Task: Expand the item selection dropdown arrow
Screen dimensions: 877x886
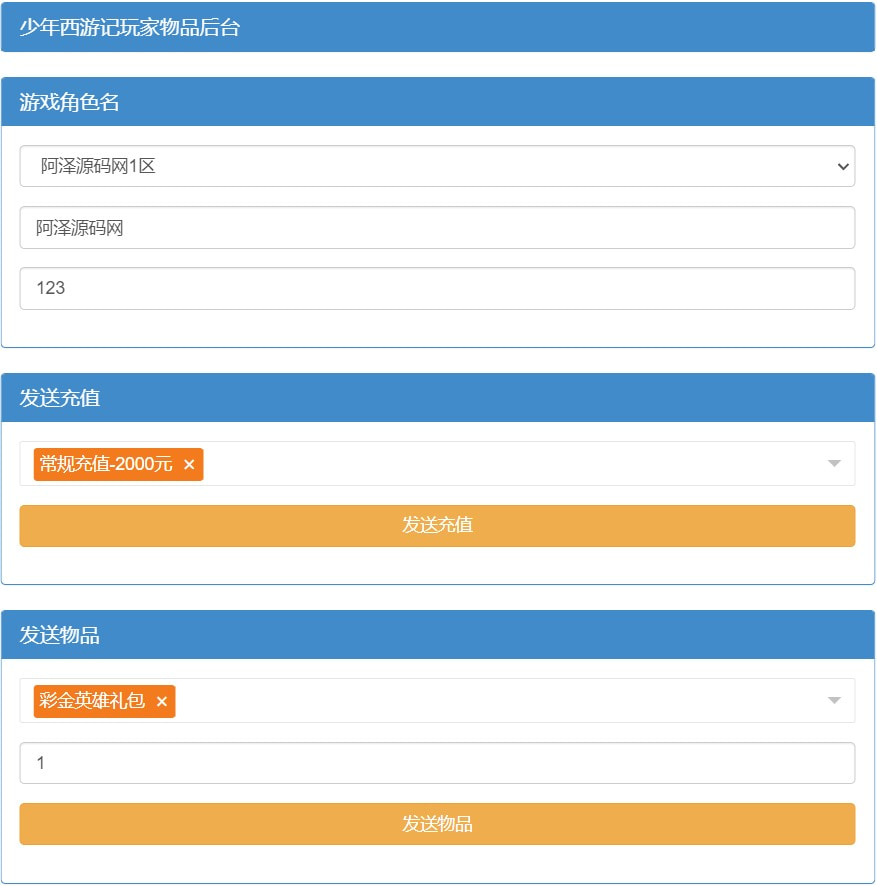Action: (834, 701)
